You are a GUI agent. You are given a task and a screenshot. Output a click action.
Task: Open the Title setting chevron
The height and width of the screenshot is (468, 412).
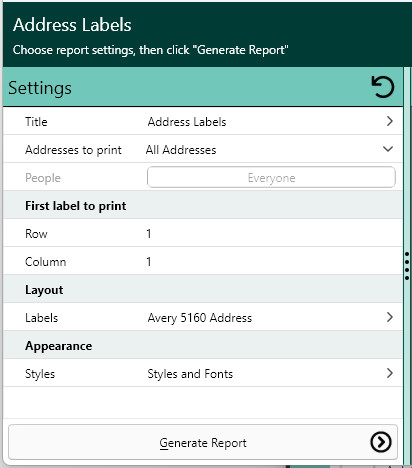[x=389, y=121]
